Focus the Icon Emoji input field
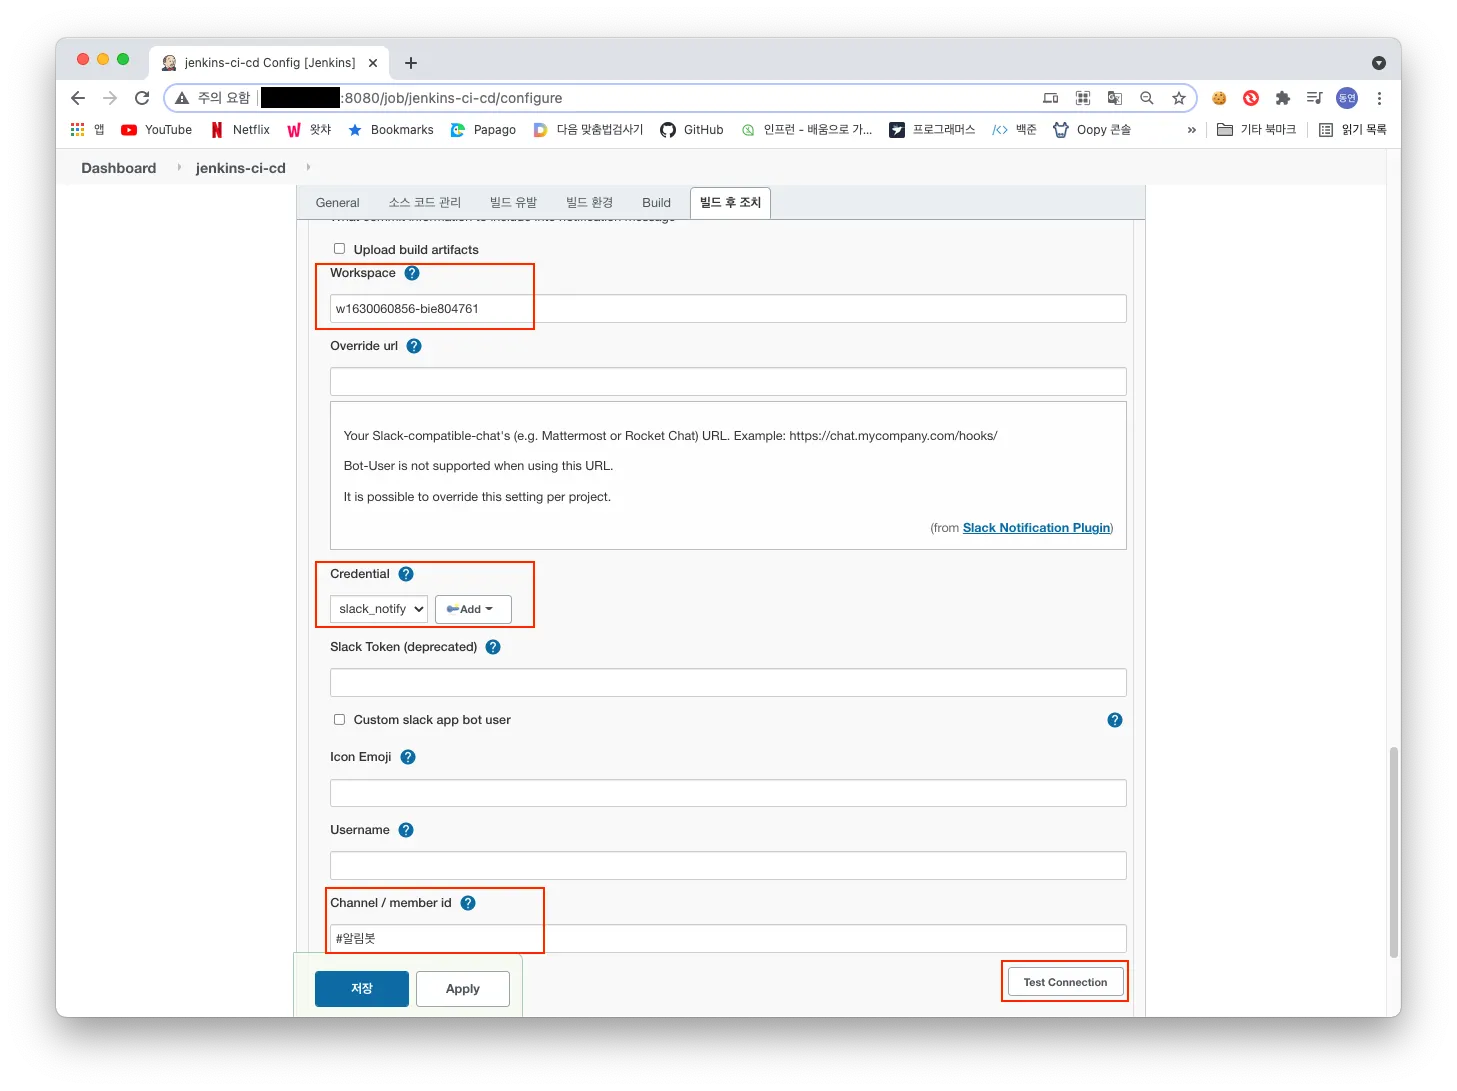The image size is (1457, 1091). (x=728, y=793)
